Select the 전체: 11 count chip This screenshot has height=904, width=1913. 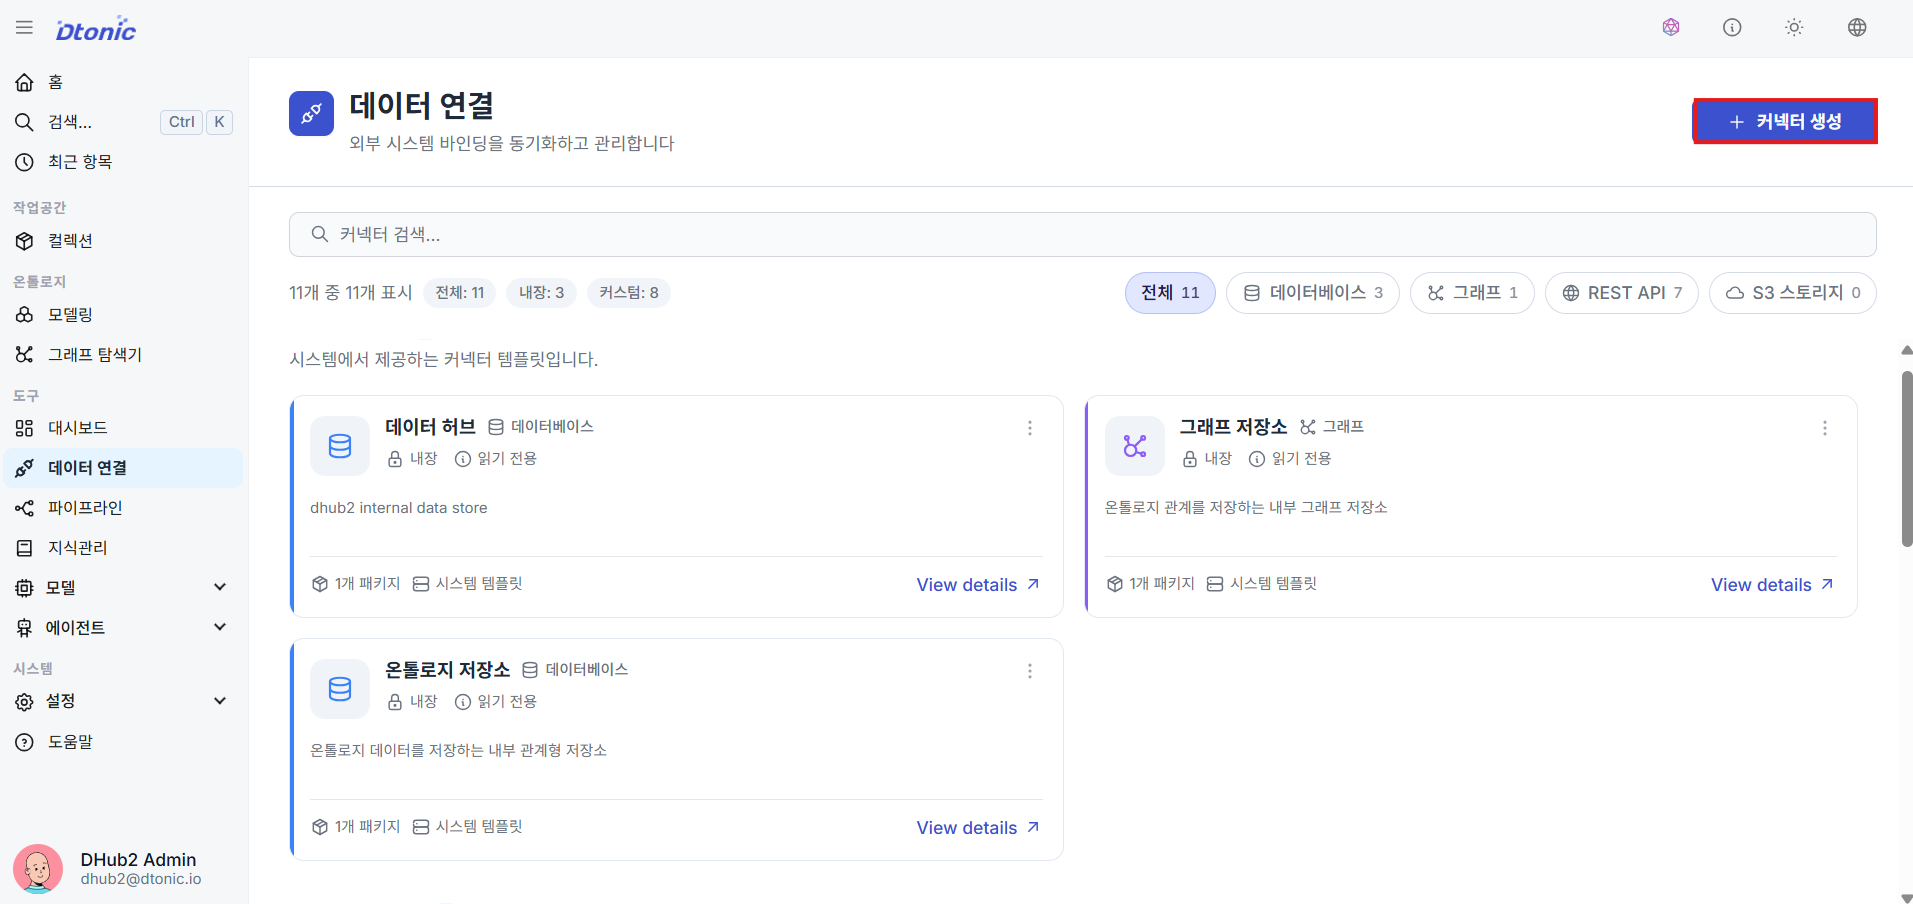click(460, 293)
